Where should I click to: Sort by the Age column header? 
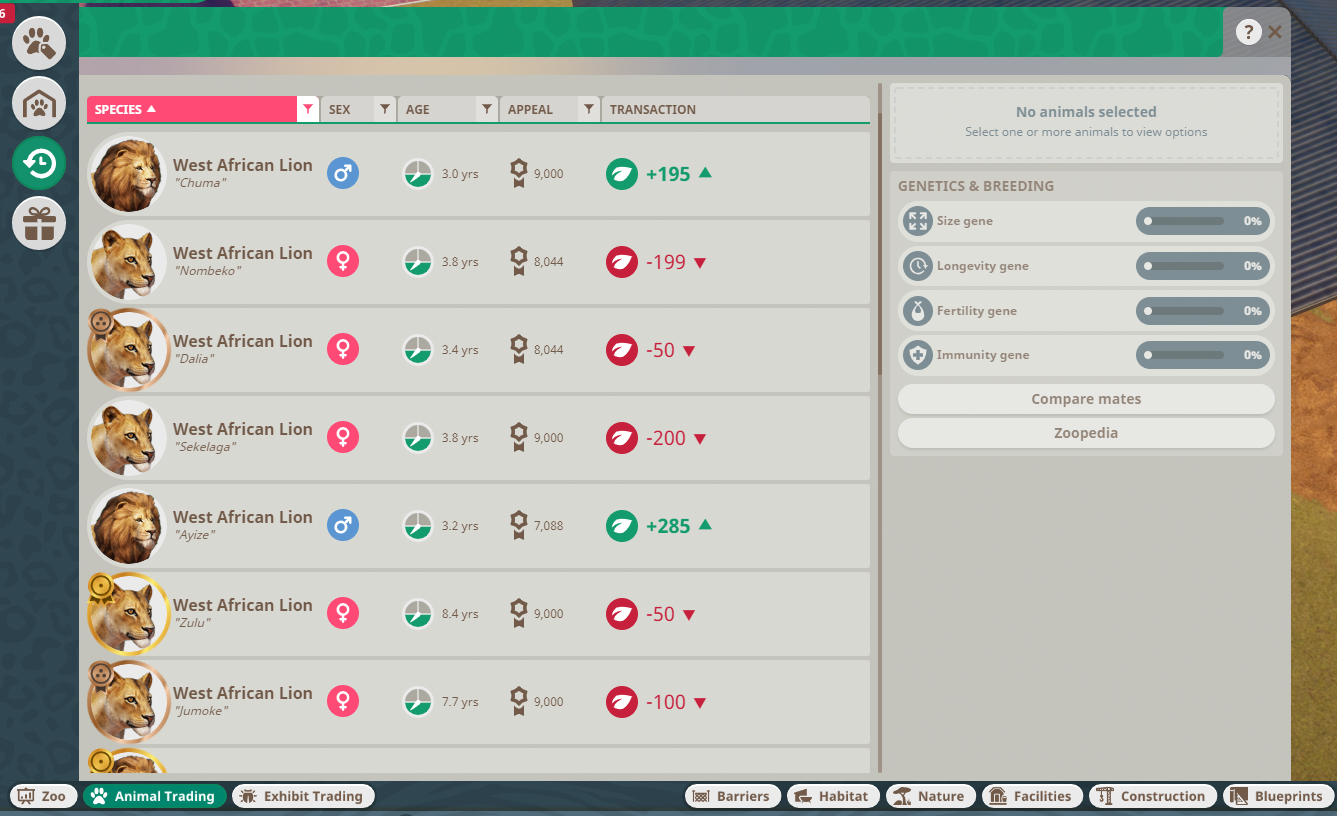coord(437,109)
